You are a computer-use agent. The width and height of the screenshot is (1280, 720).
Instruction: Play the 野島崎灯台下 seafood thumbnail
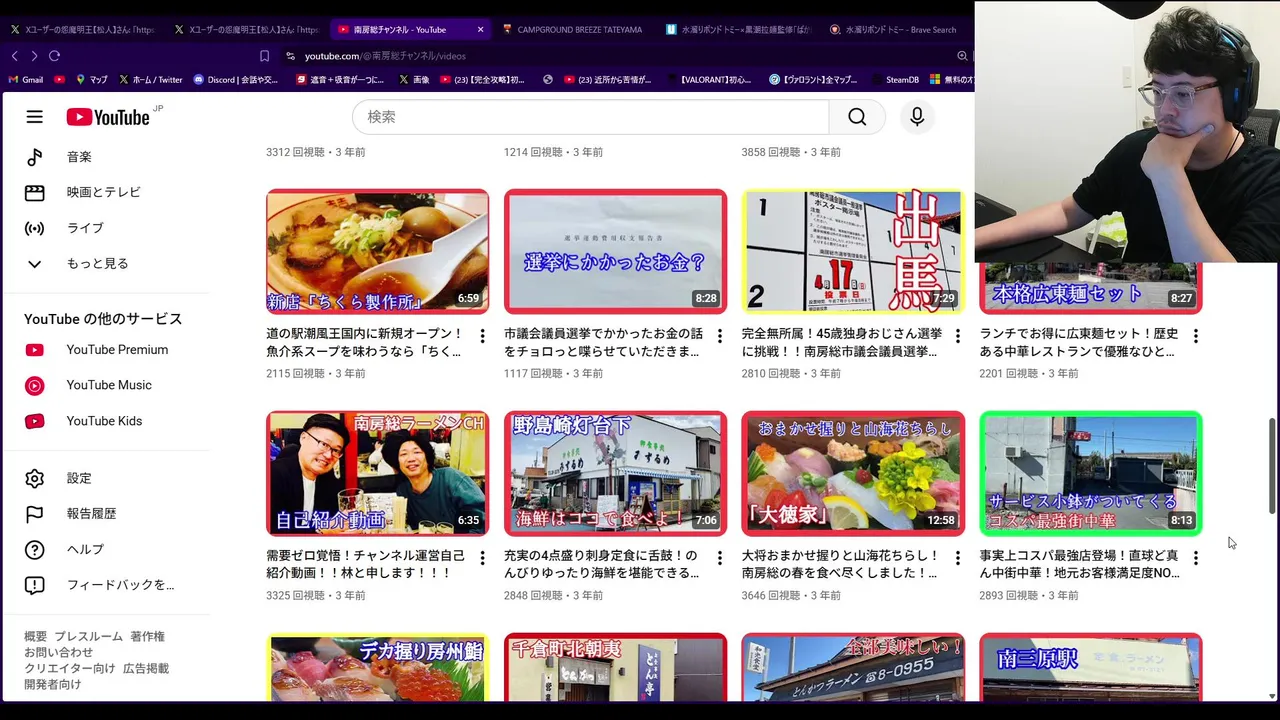[615, 473]
